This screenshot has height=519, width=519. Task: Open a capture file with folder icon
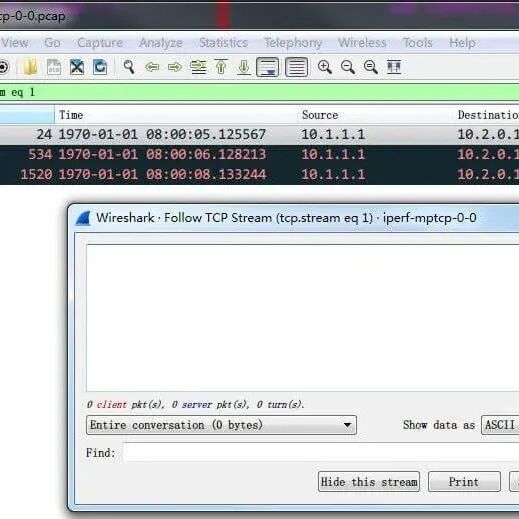[x=30, y=67]
